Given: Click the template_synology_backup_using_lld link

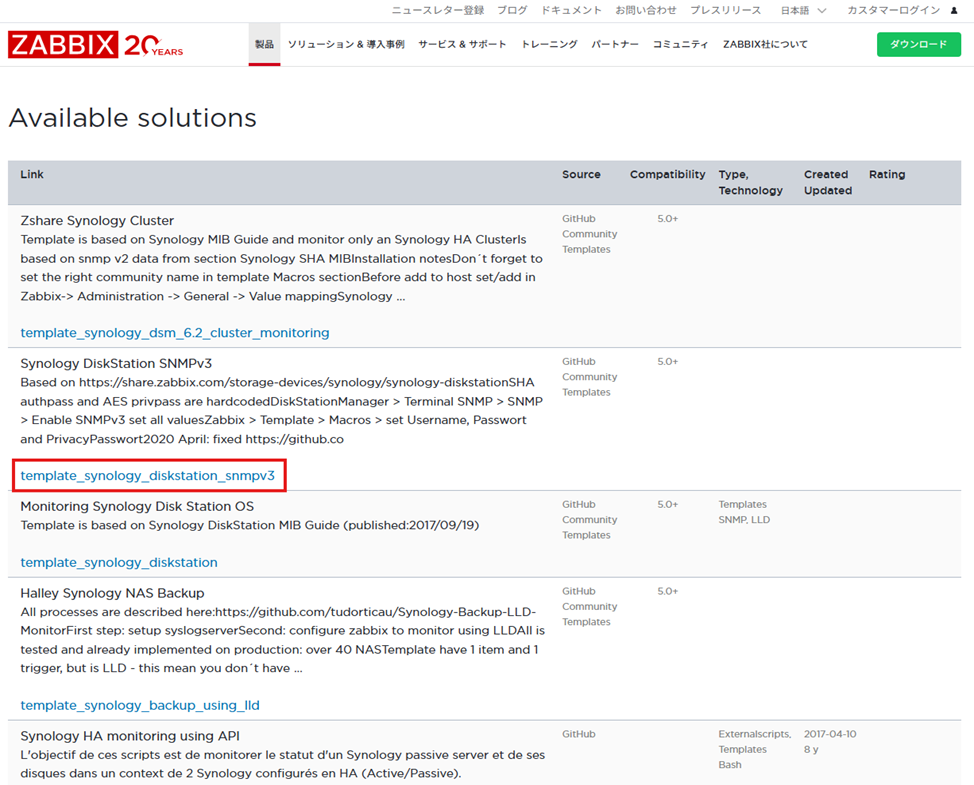Looking at the screenshot, I should pos(140,705).
